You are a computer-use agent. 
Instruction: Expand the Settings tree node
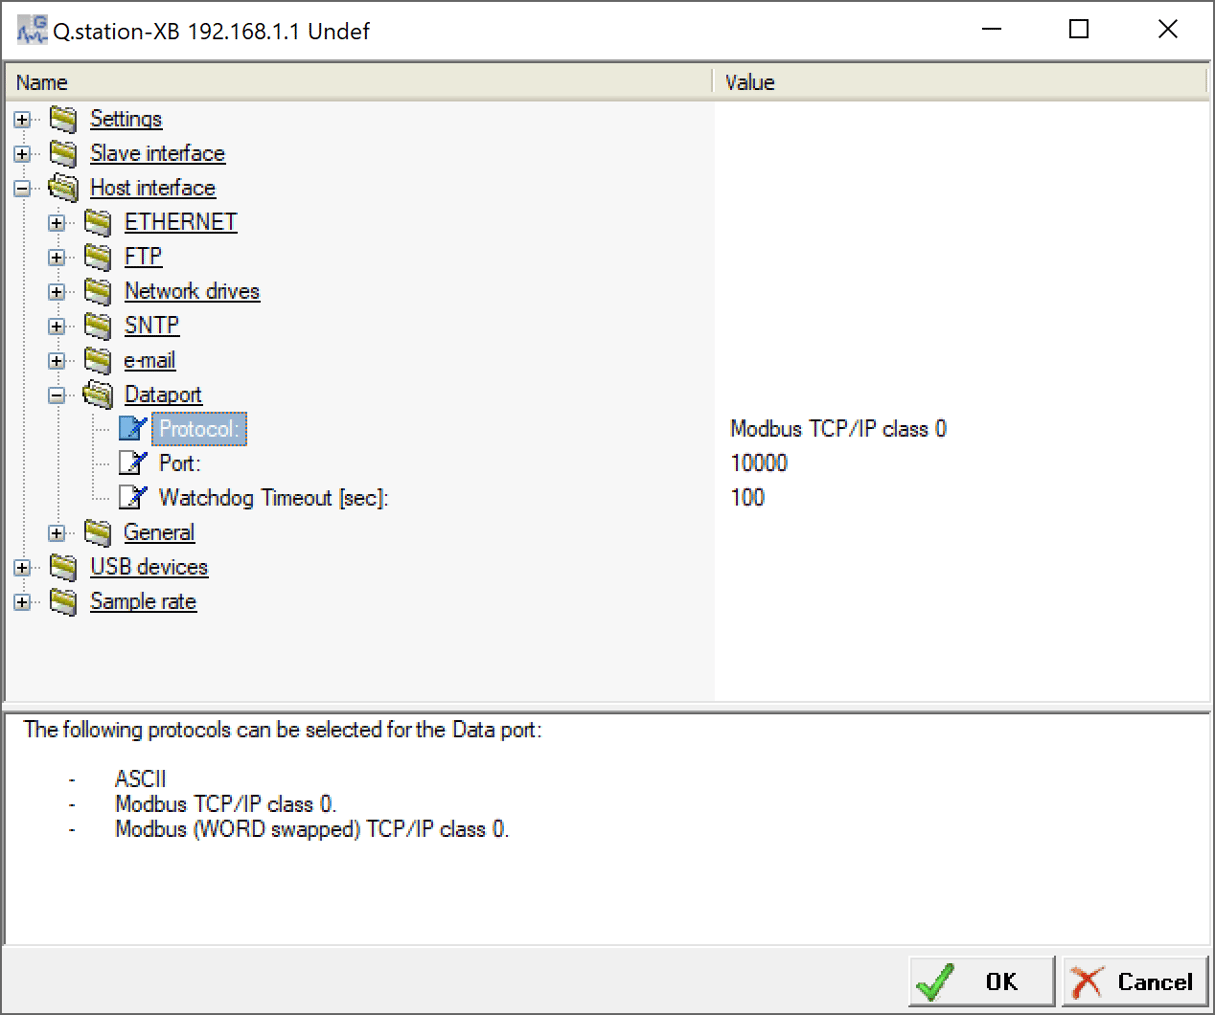[x=22, y=119]
